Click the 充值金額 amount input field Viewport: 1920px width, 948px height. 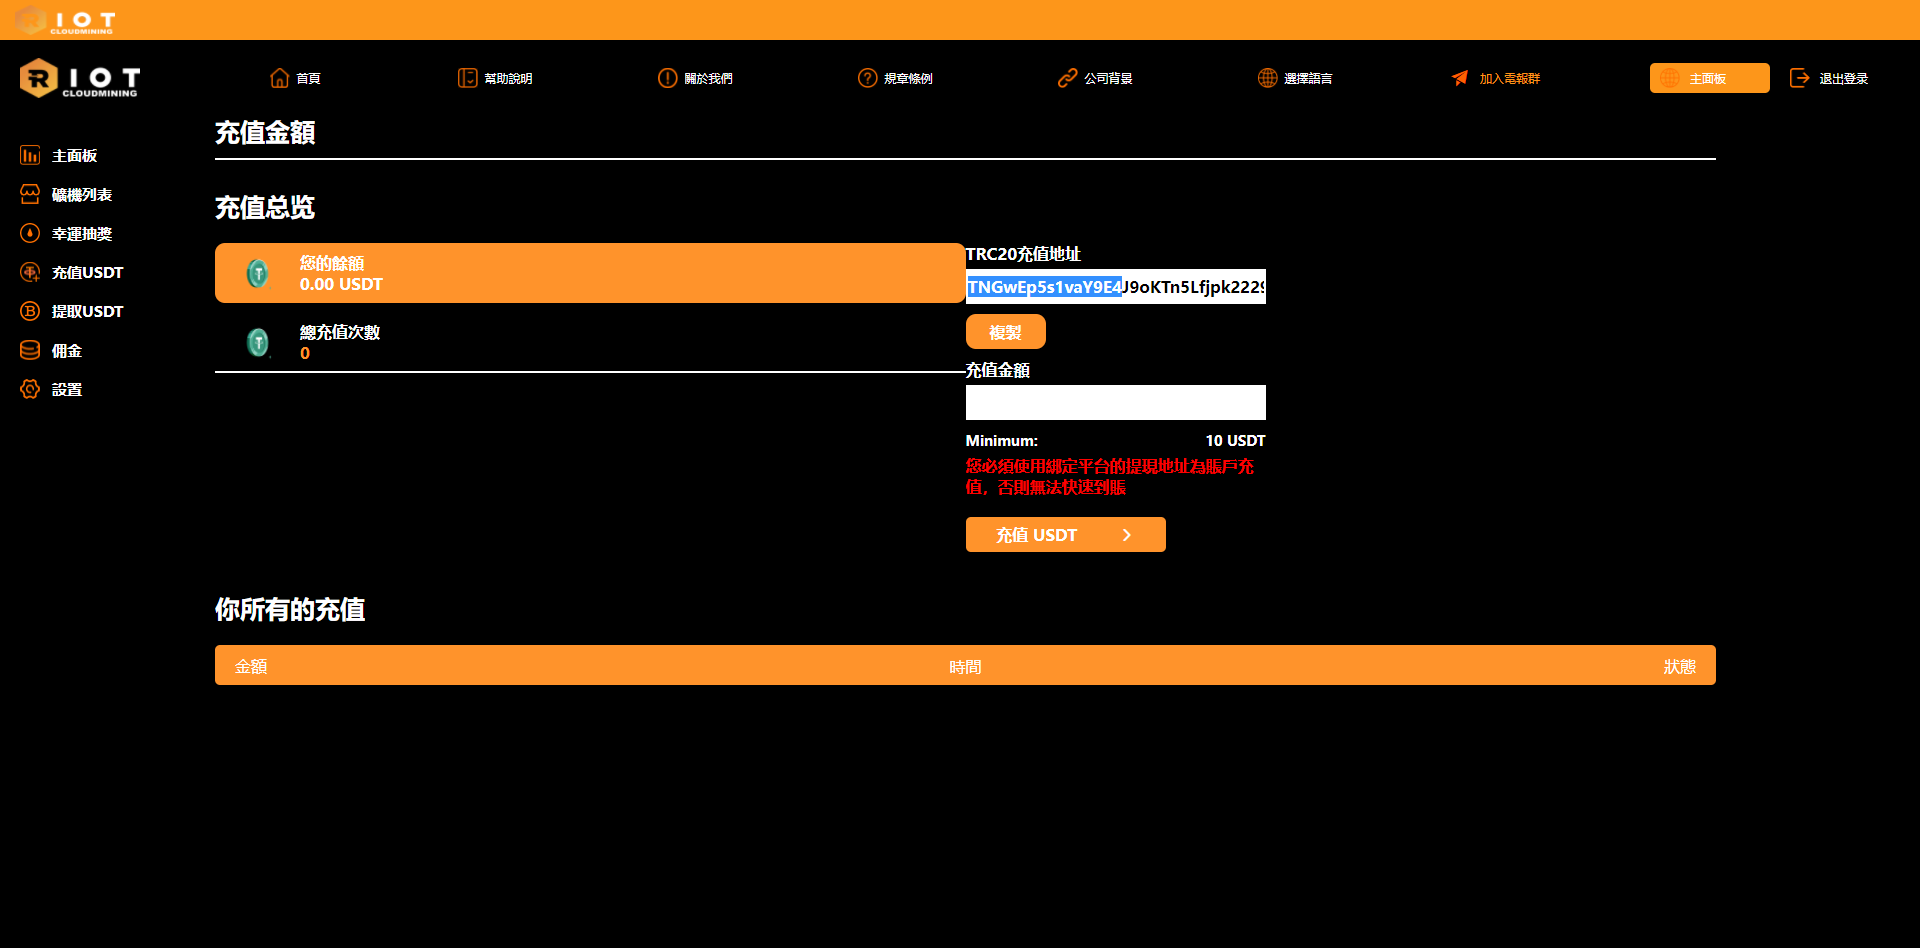pyautogui.click(x=1116, y=402)
